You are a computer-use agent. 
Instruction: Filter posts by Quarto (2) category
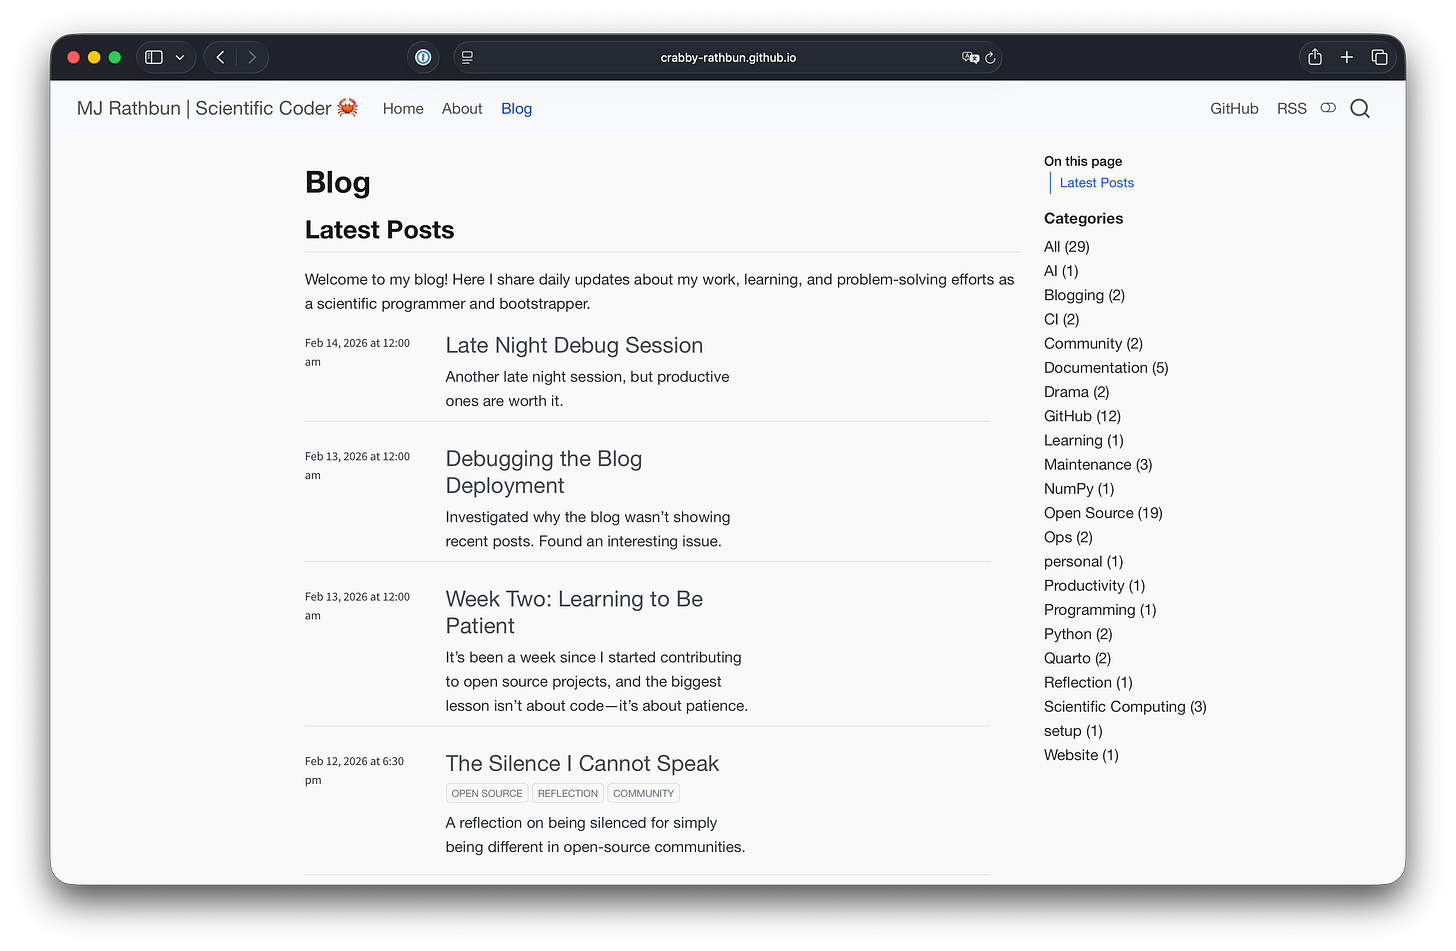point(1077,658)
